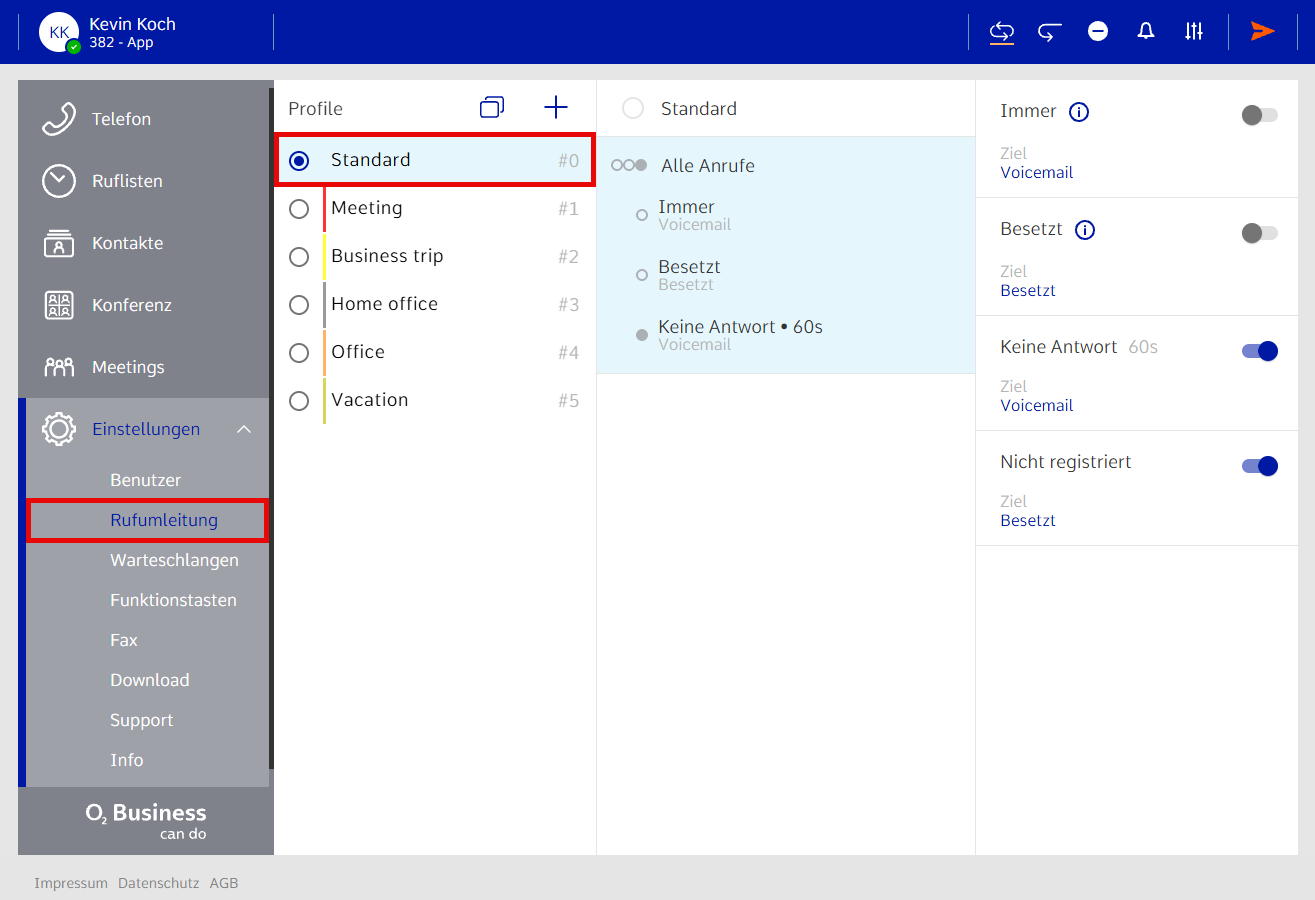Enable the Immer forwarding toggle
This screenshot has height=900, width=1315.
(1259, 115)
